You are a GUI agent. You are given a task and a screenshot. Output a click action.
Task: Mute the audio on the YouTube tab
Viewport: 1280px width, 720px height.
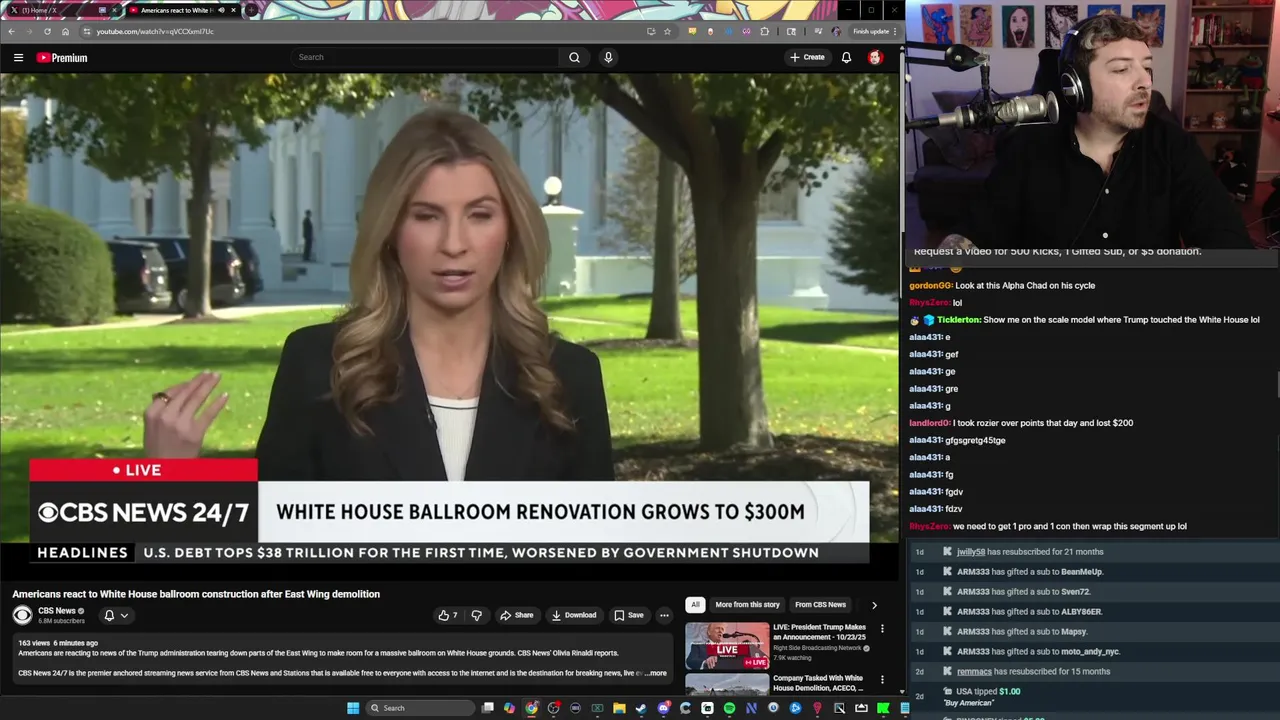(x=221, y=10)
